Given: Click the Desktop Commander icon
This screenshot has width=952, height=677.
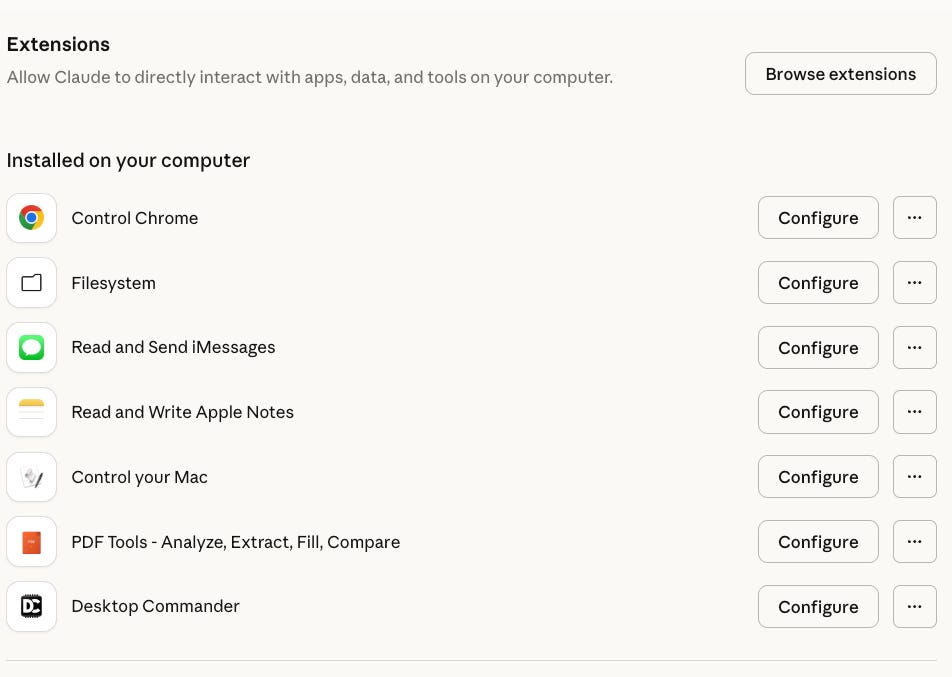Looking at the screenshot, I should tap(31, 607).
